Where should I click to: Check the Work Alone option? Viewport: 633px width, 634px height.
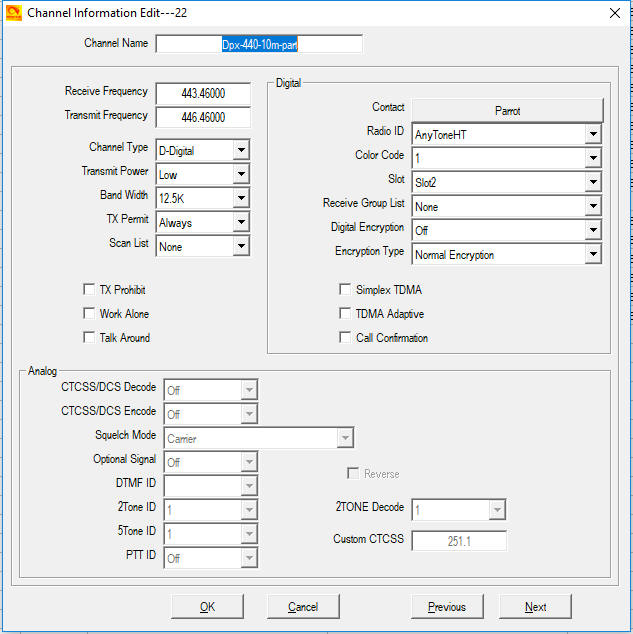coord(90,314)
